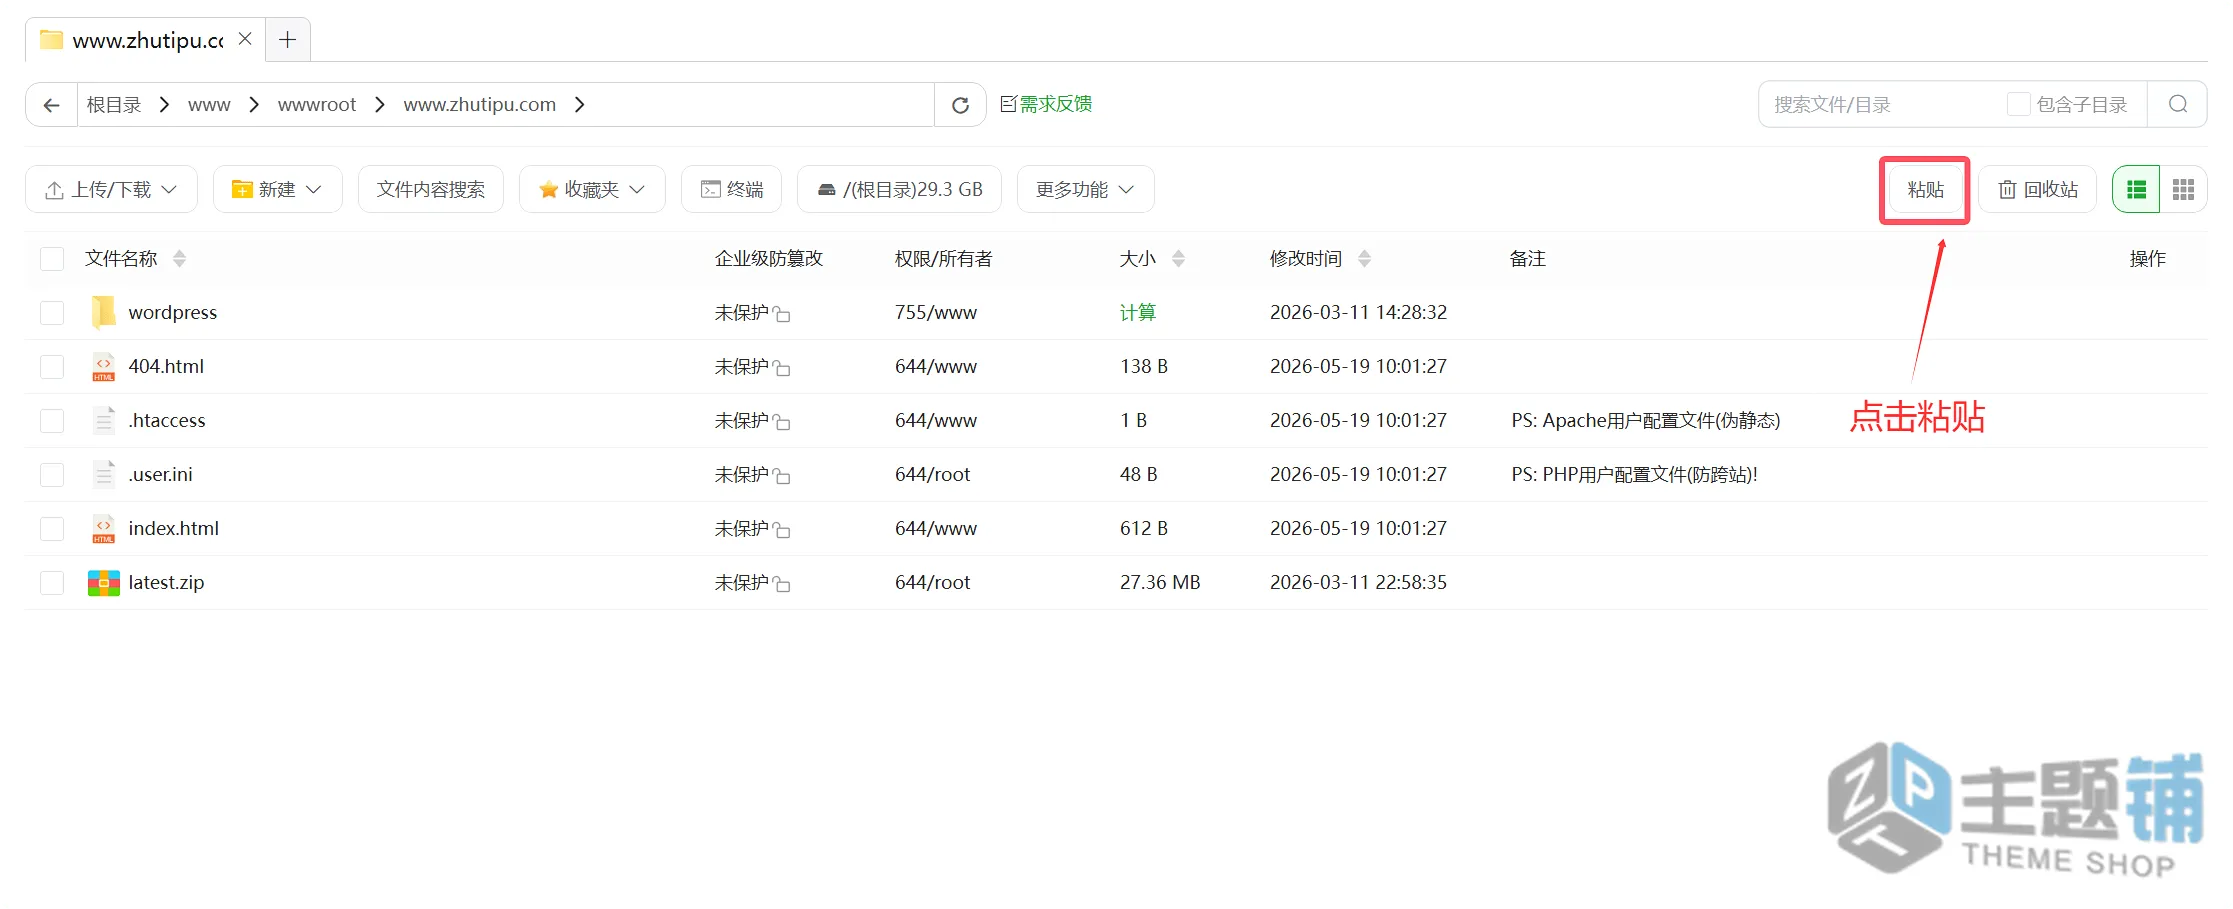Toggle tamper-proof lock for wordpress
This screenshot has height=909, width=2233.
click(x=782, y=314)
